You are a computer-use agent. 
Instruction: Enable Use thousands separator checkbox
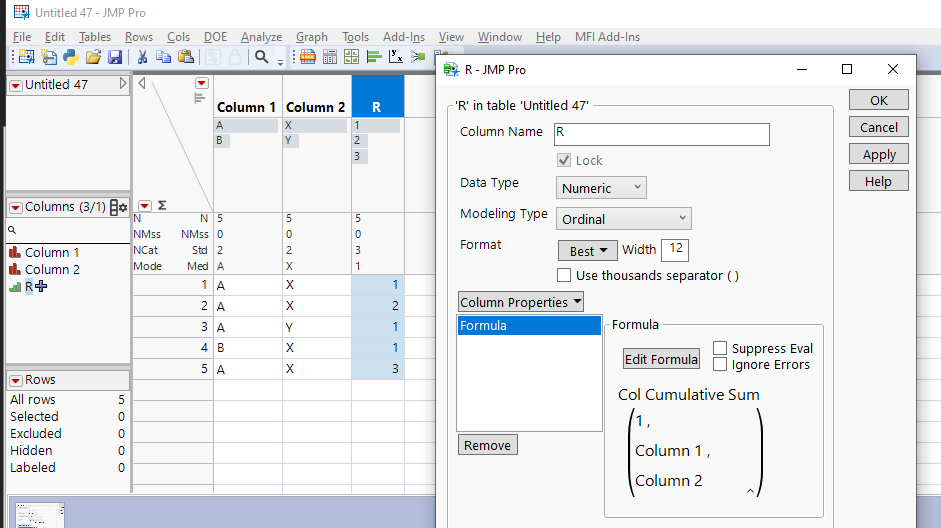[x=564, y=275]
